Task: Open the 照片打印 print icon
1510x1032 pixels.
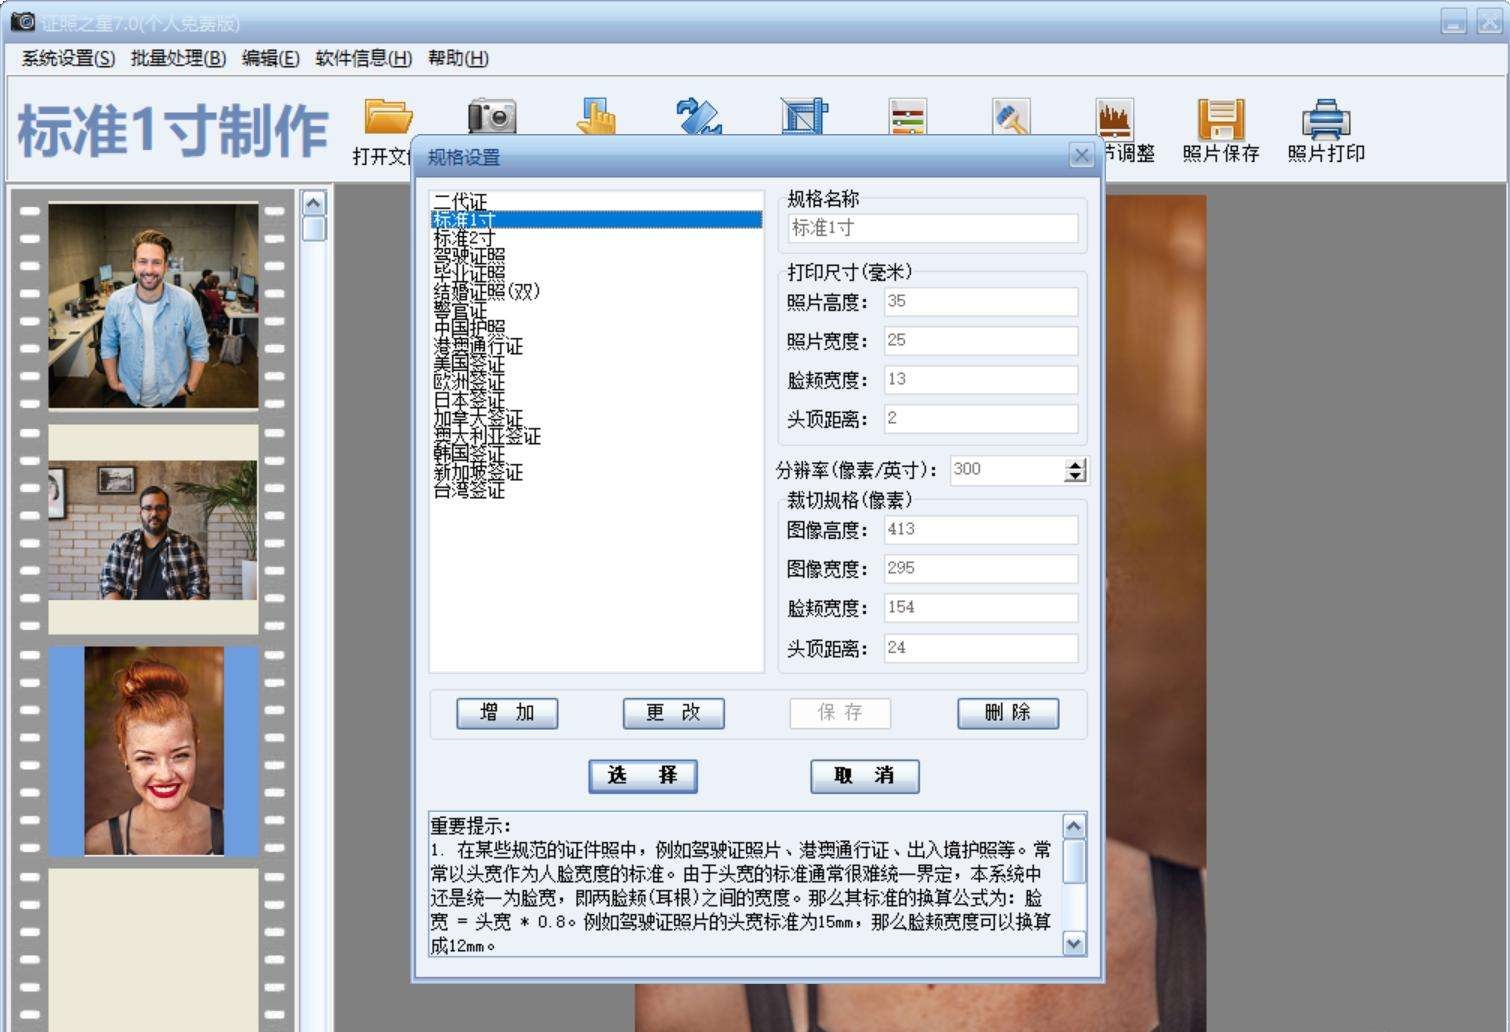Action: (x=1327, y=115)
